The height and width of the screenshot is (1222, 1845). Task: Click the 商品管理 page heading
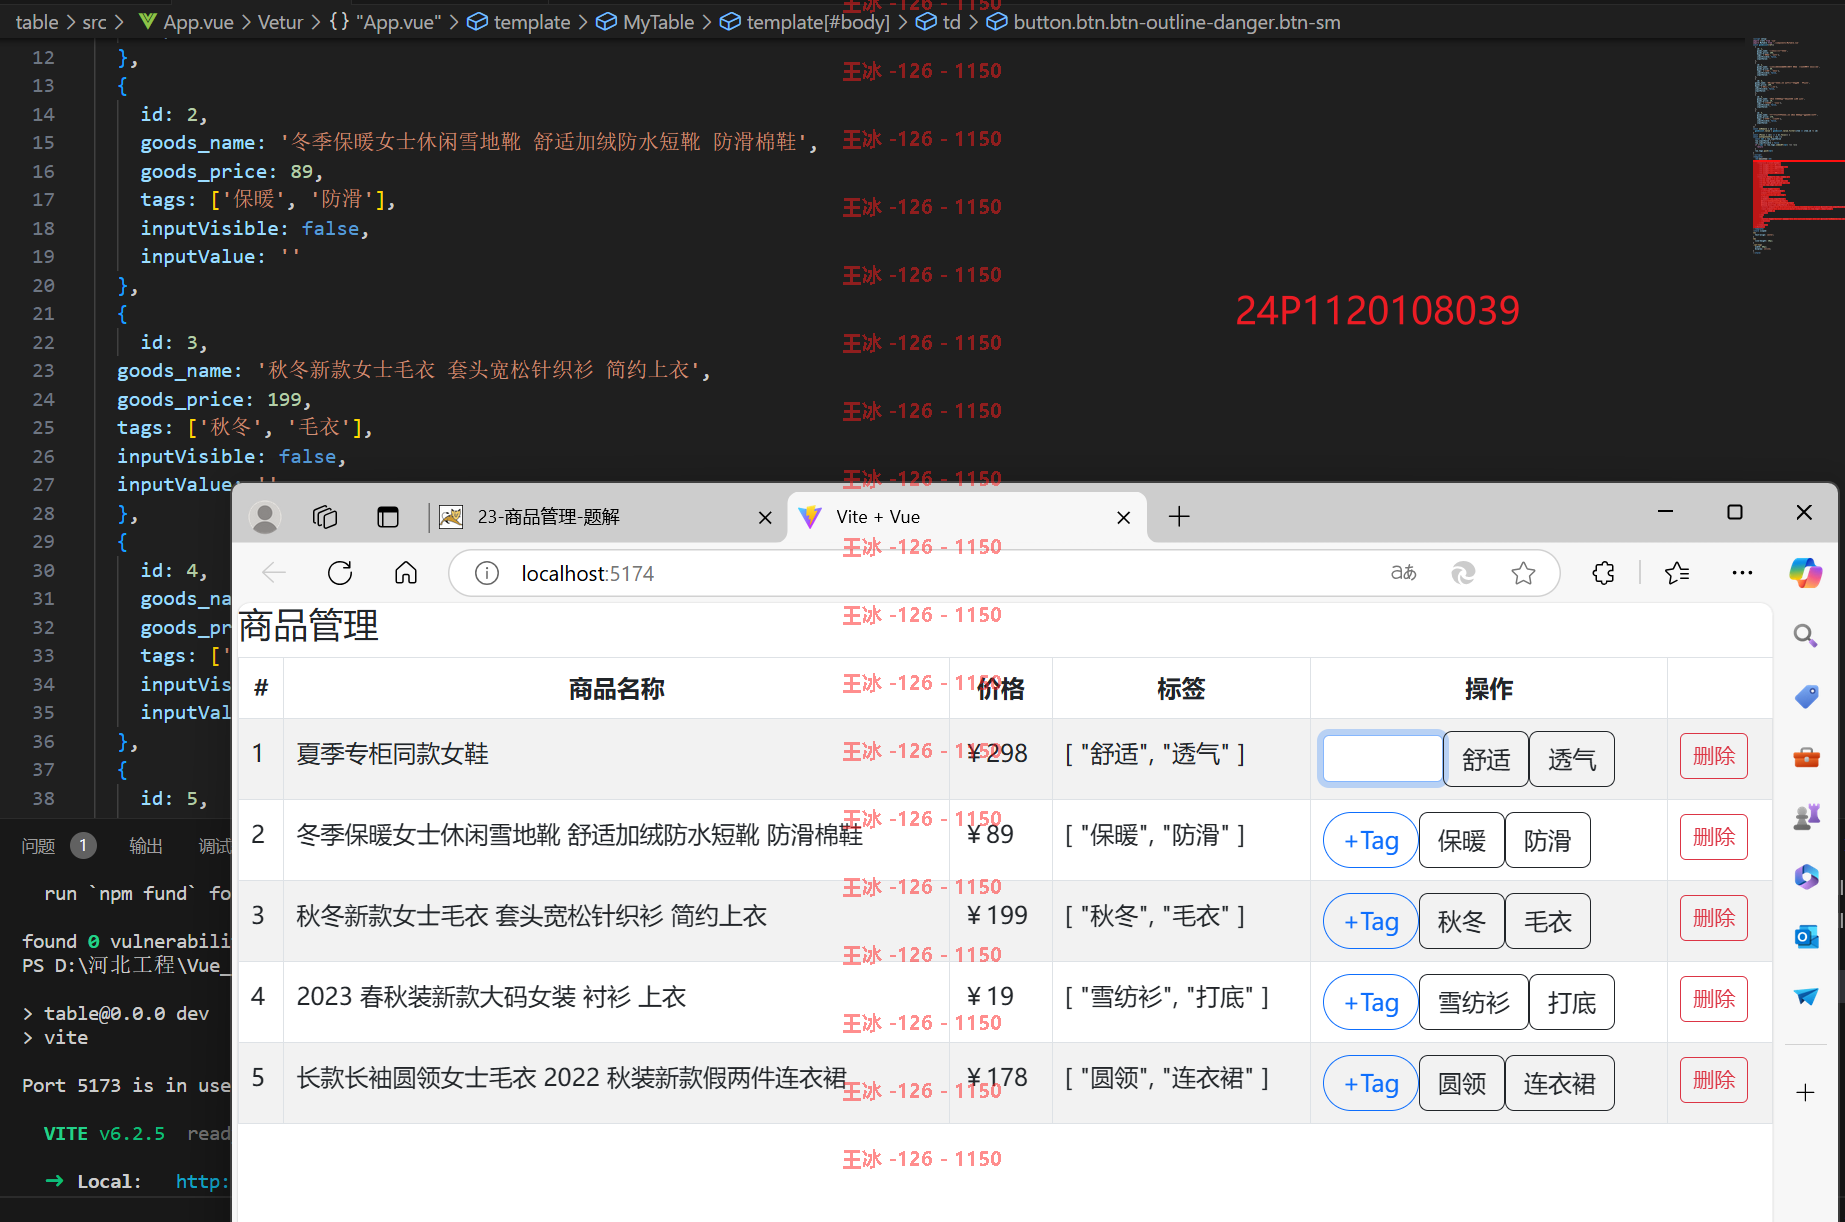tap(309, 626)
